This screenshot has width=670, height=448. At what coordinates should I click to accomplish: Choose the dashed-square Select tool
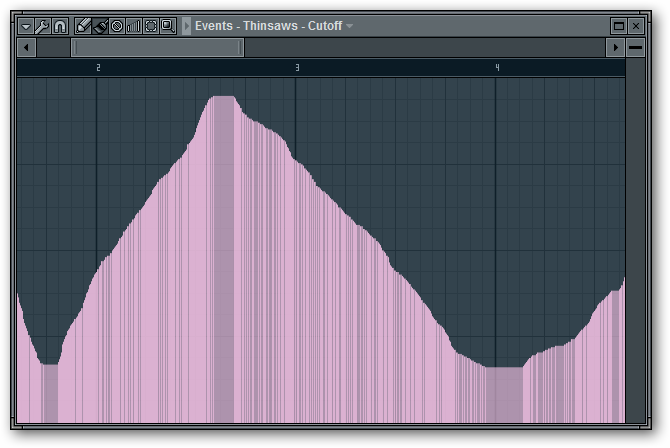pyautogui.click(x=151, y=26)
